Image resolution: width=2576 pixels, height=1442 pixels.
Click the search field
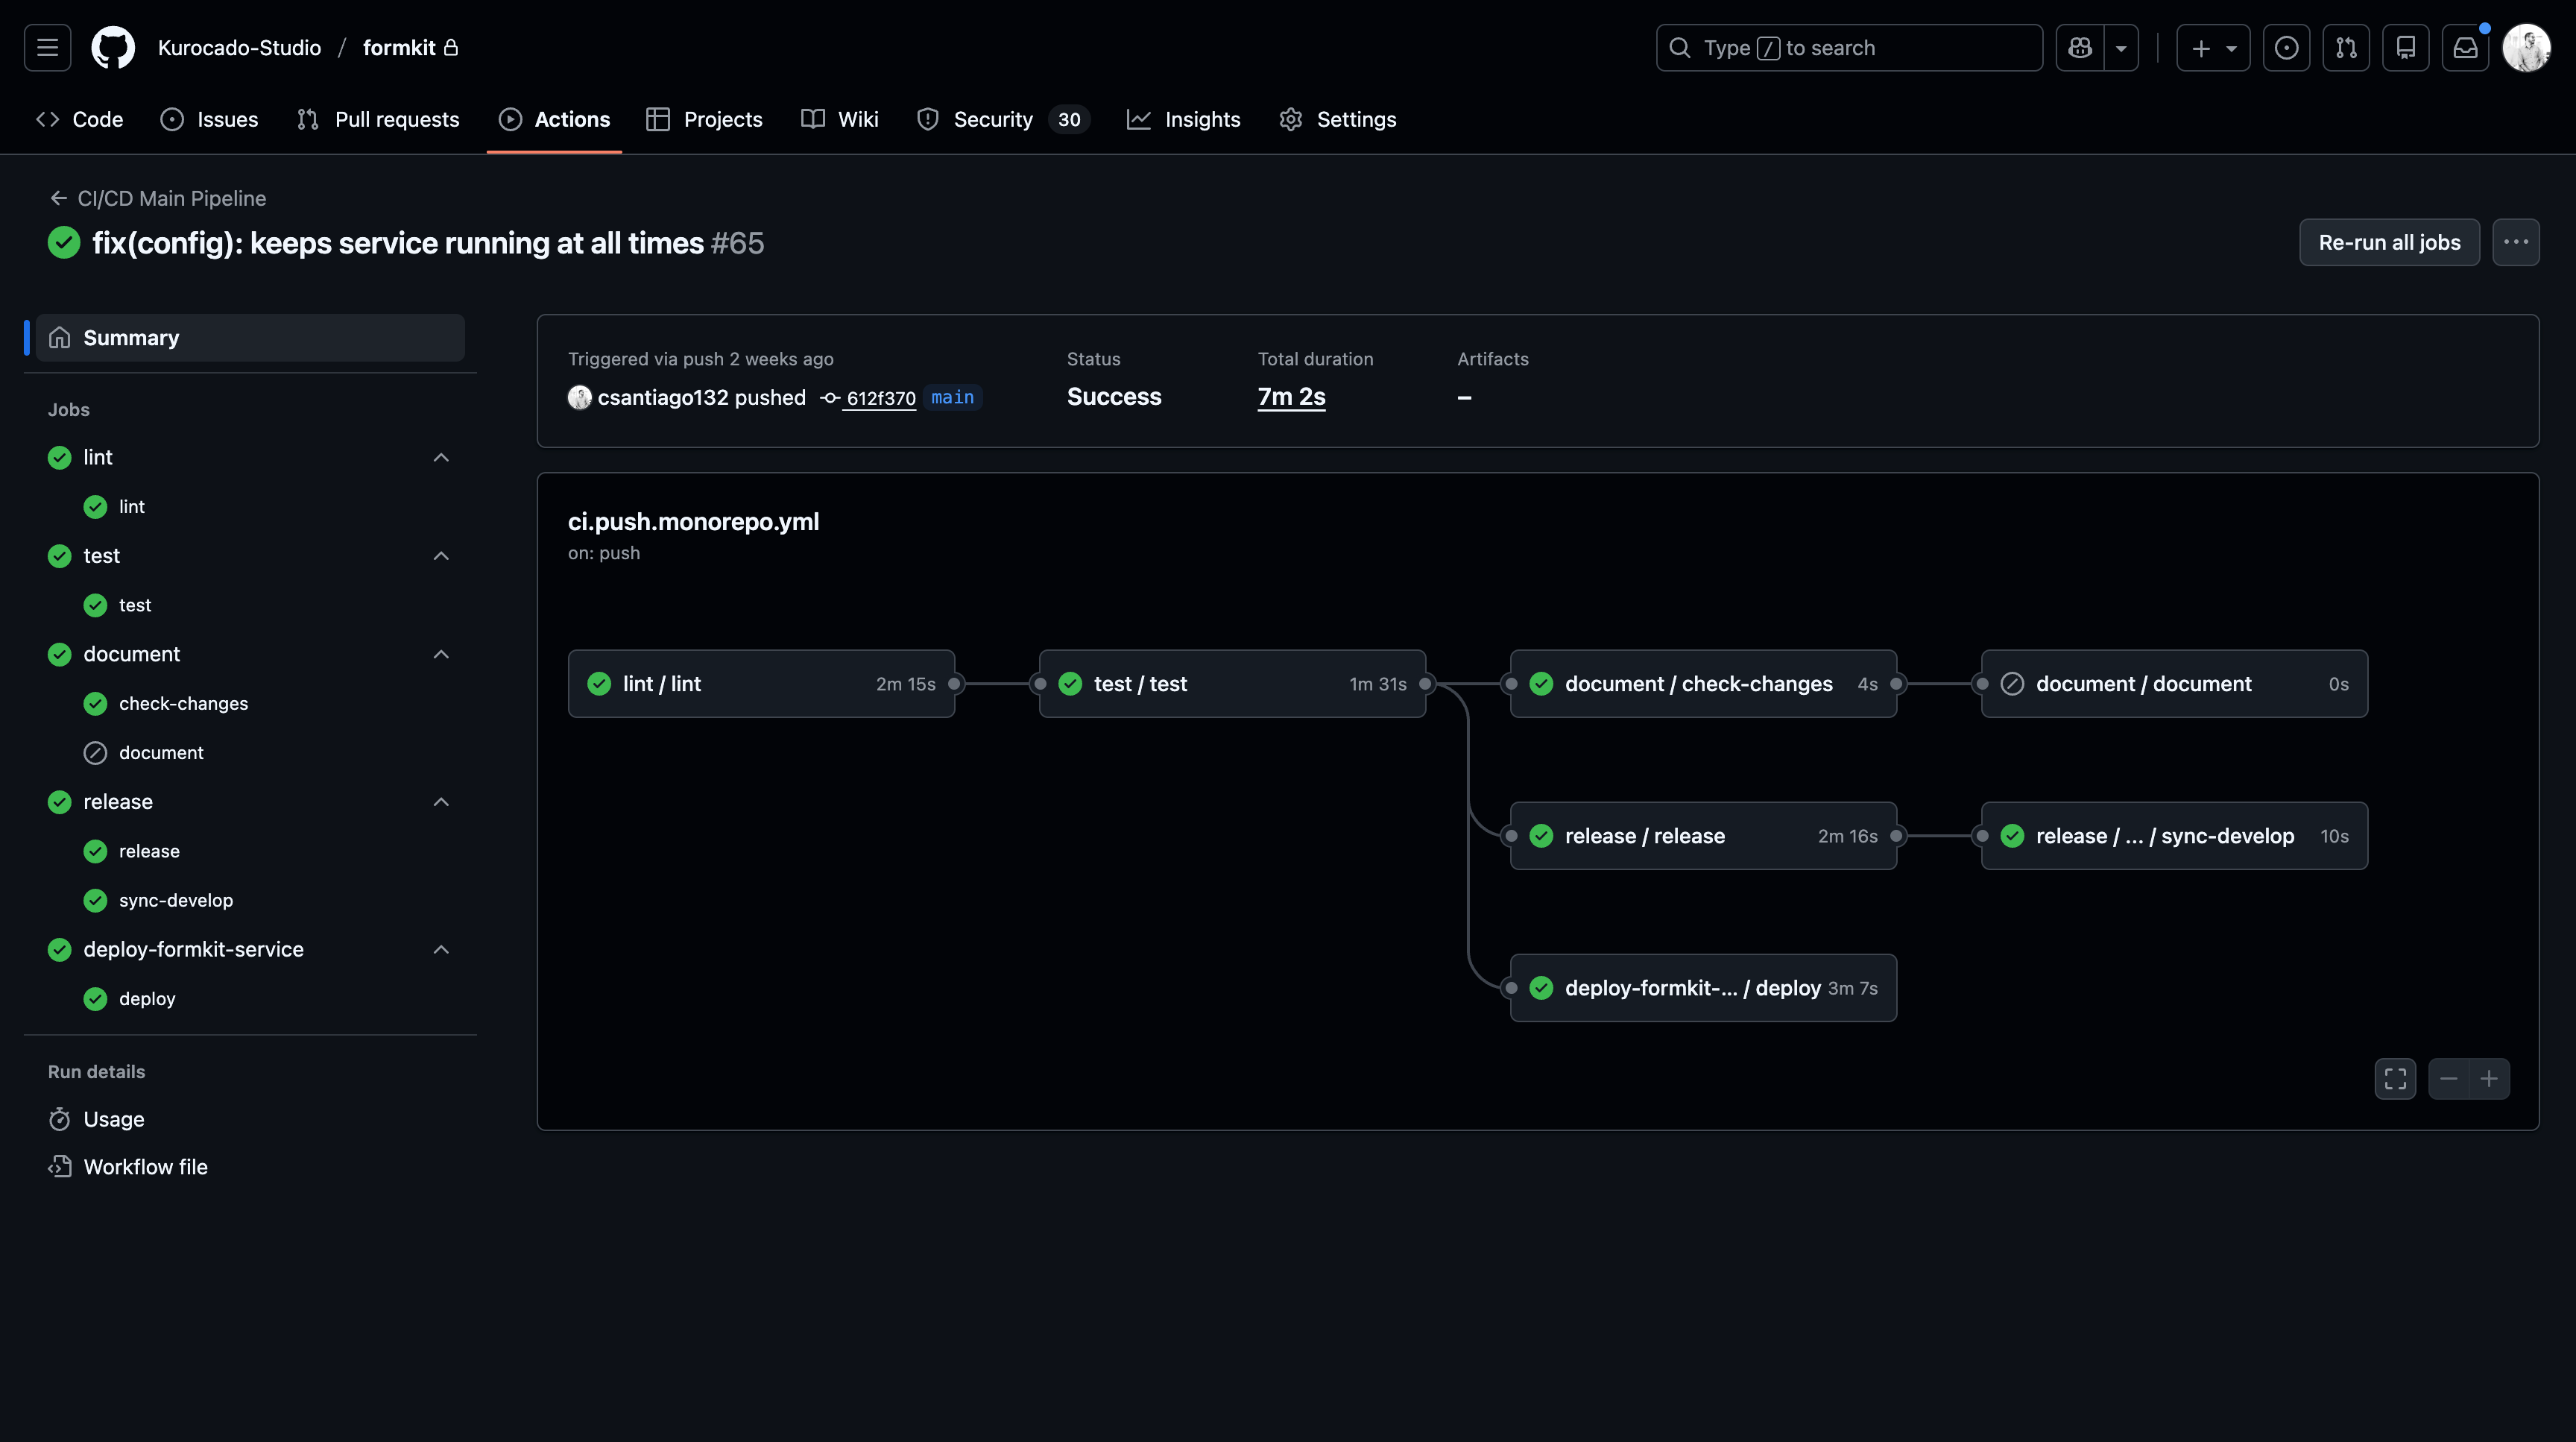1849,47
